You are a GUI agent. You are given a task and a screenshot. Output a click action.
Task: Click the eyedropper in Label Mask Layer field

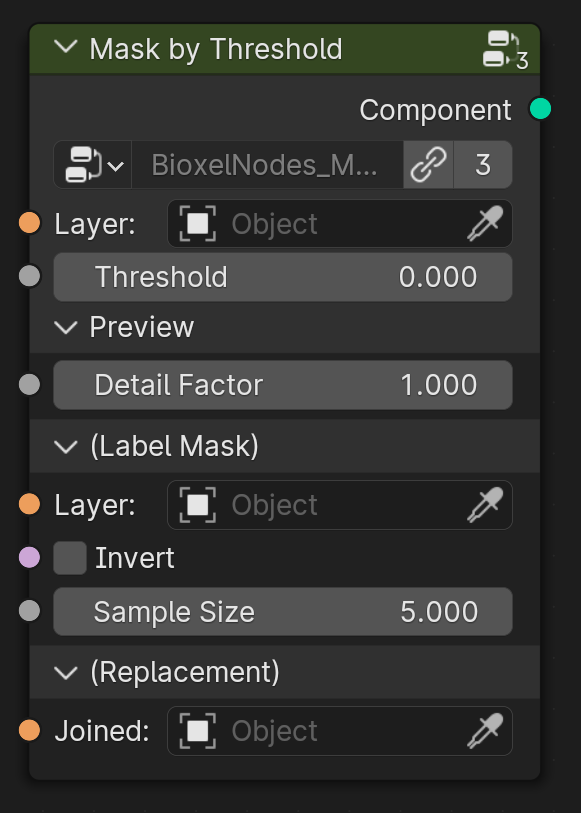(485, 504)
